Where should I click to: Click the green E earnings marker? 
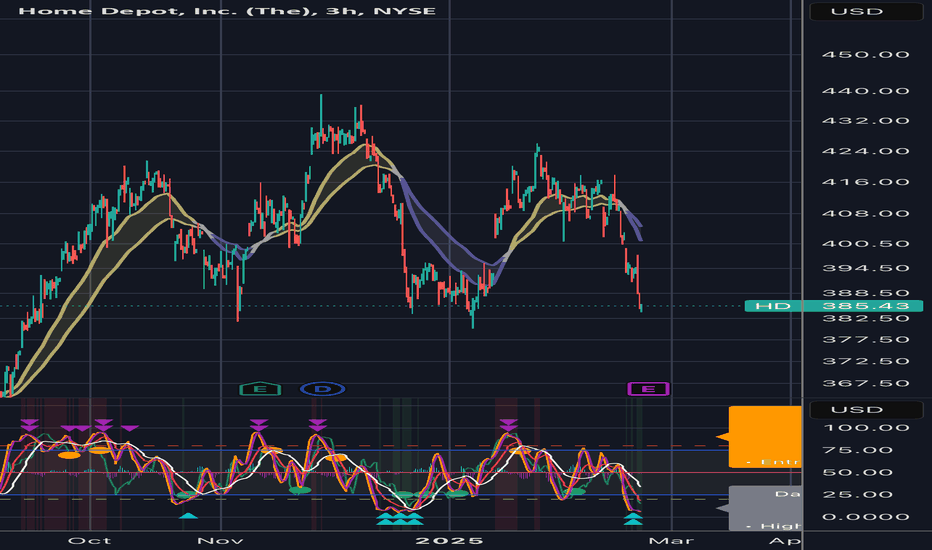click(260, 389)
